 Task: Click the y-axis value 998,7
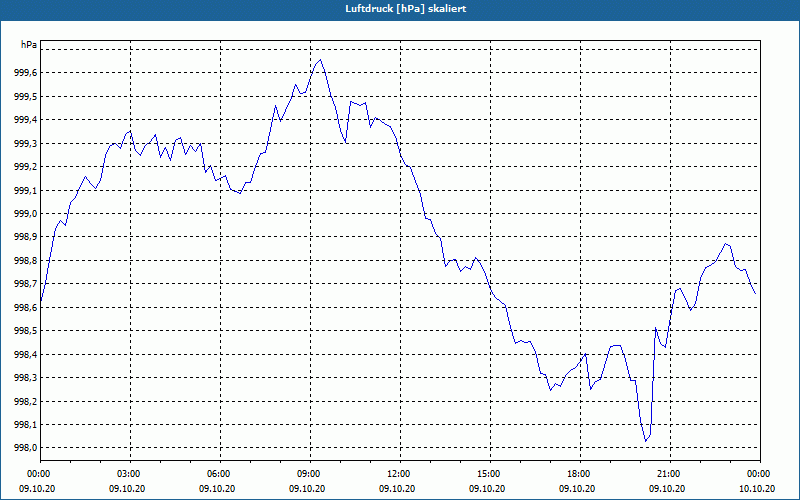pyautogui.click(x=26, y=284)
